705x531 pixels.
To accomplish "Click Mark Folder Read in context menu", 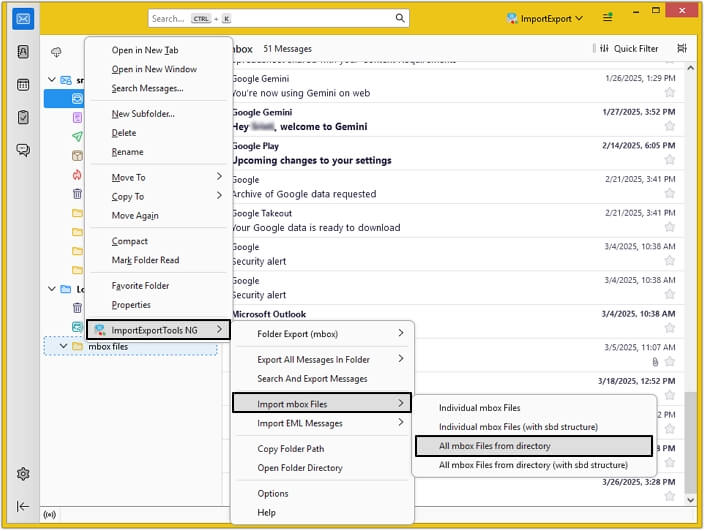I will 144,261.
